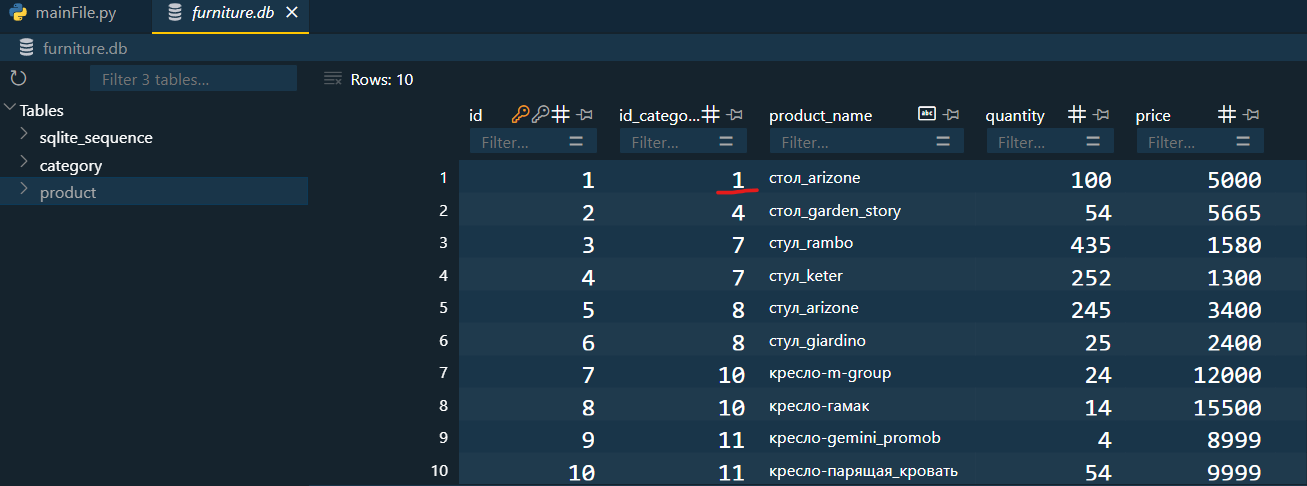Pin the product_name column
Screen dimensions: 1307x486
point(952,115)
